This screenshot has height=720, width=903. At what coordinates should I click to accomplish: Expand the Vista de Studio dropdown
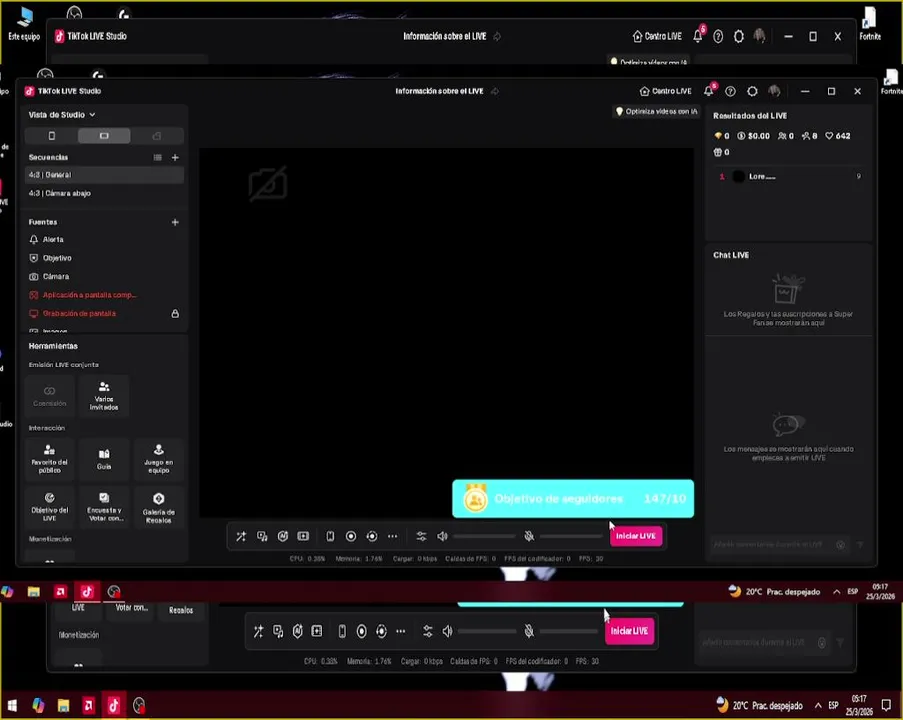(62, 115)
